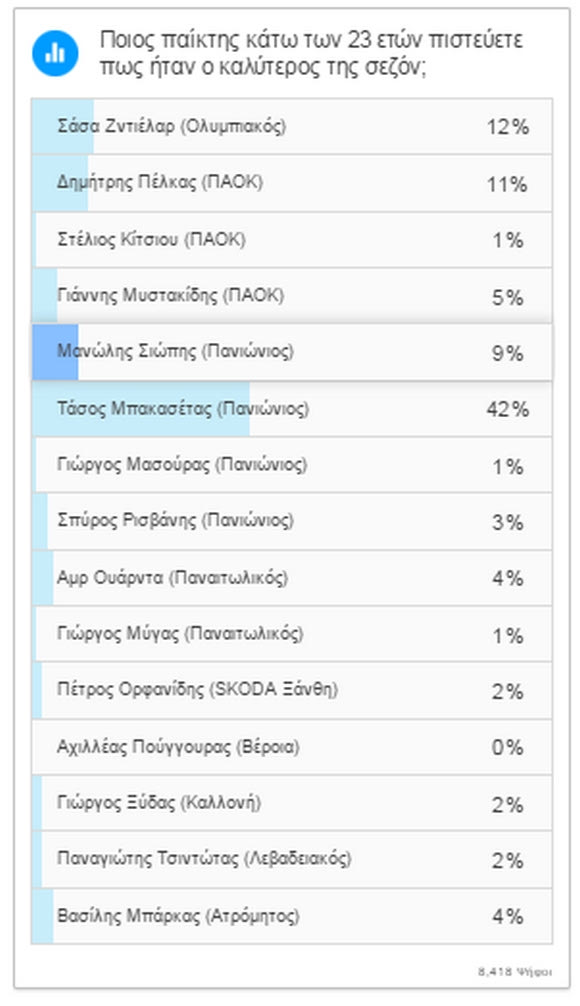The image size is (580, 1006).
Task: Click the 42% result for Μπακασέτας
Action: coord(508,409)
